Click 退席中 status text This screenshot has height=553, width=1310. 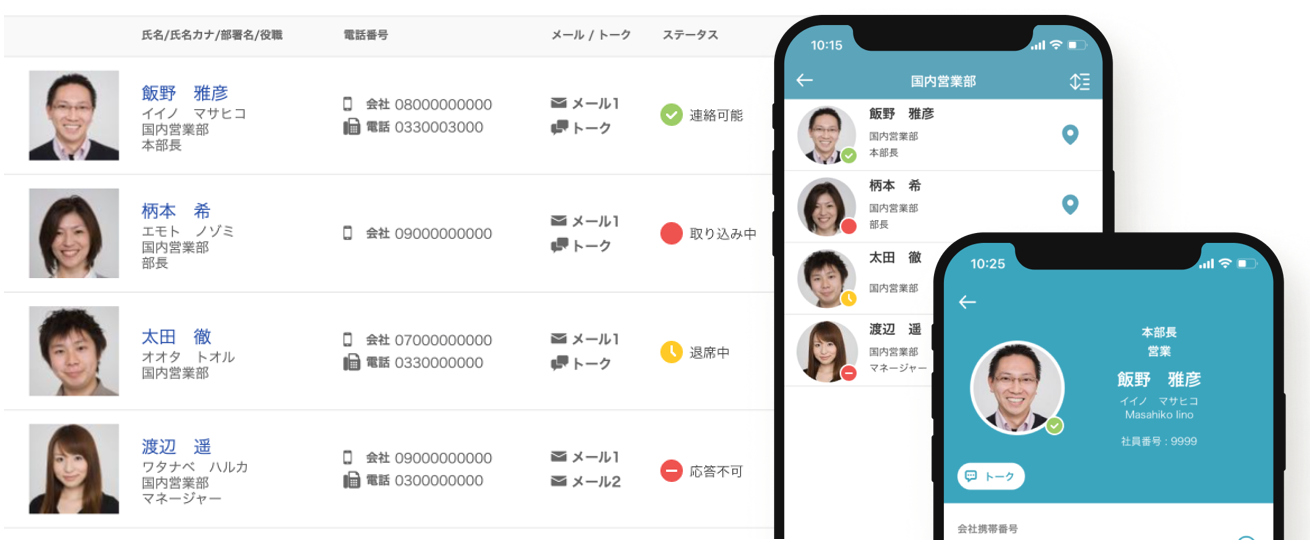pos(710,353)
